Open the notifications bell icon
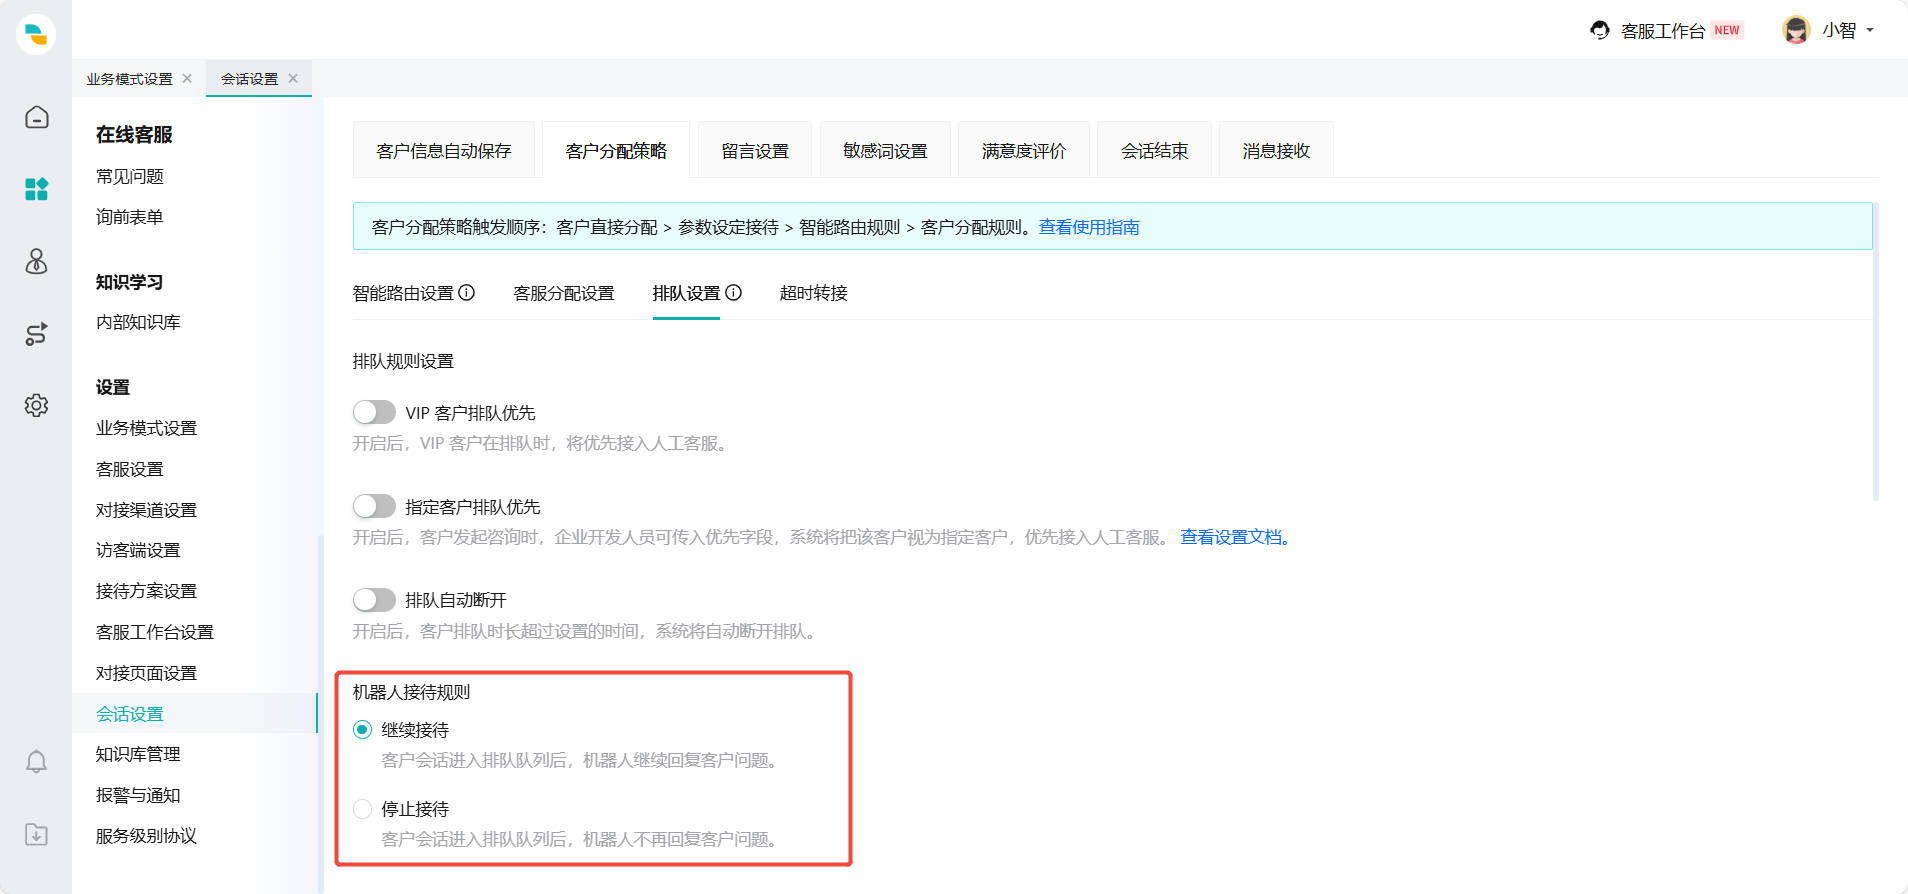 (x=36, y=762)
